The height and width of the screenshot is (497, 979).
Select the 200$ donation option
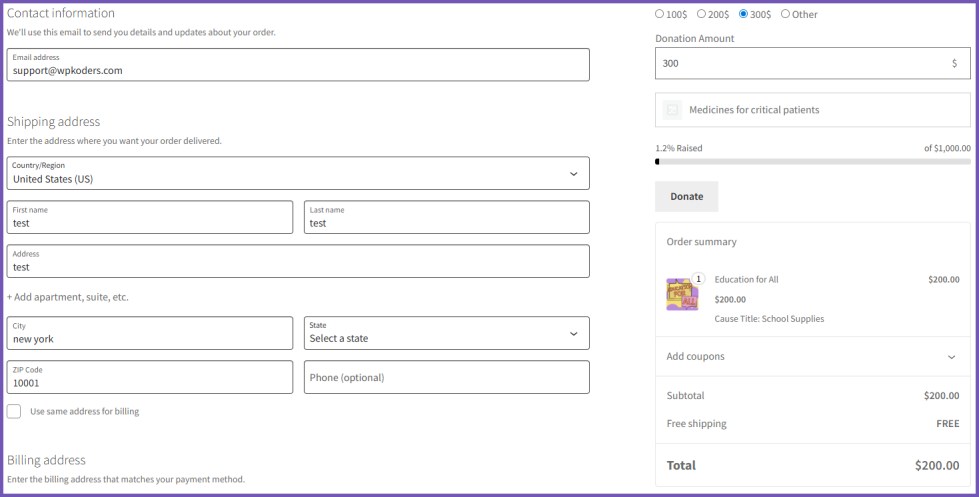click(x=701, y=14)
